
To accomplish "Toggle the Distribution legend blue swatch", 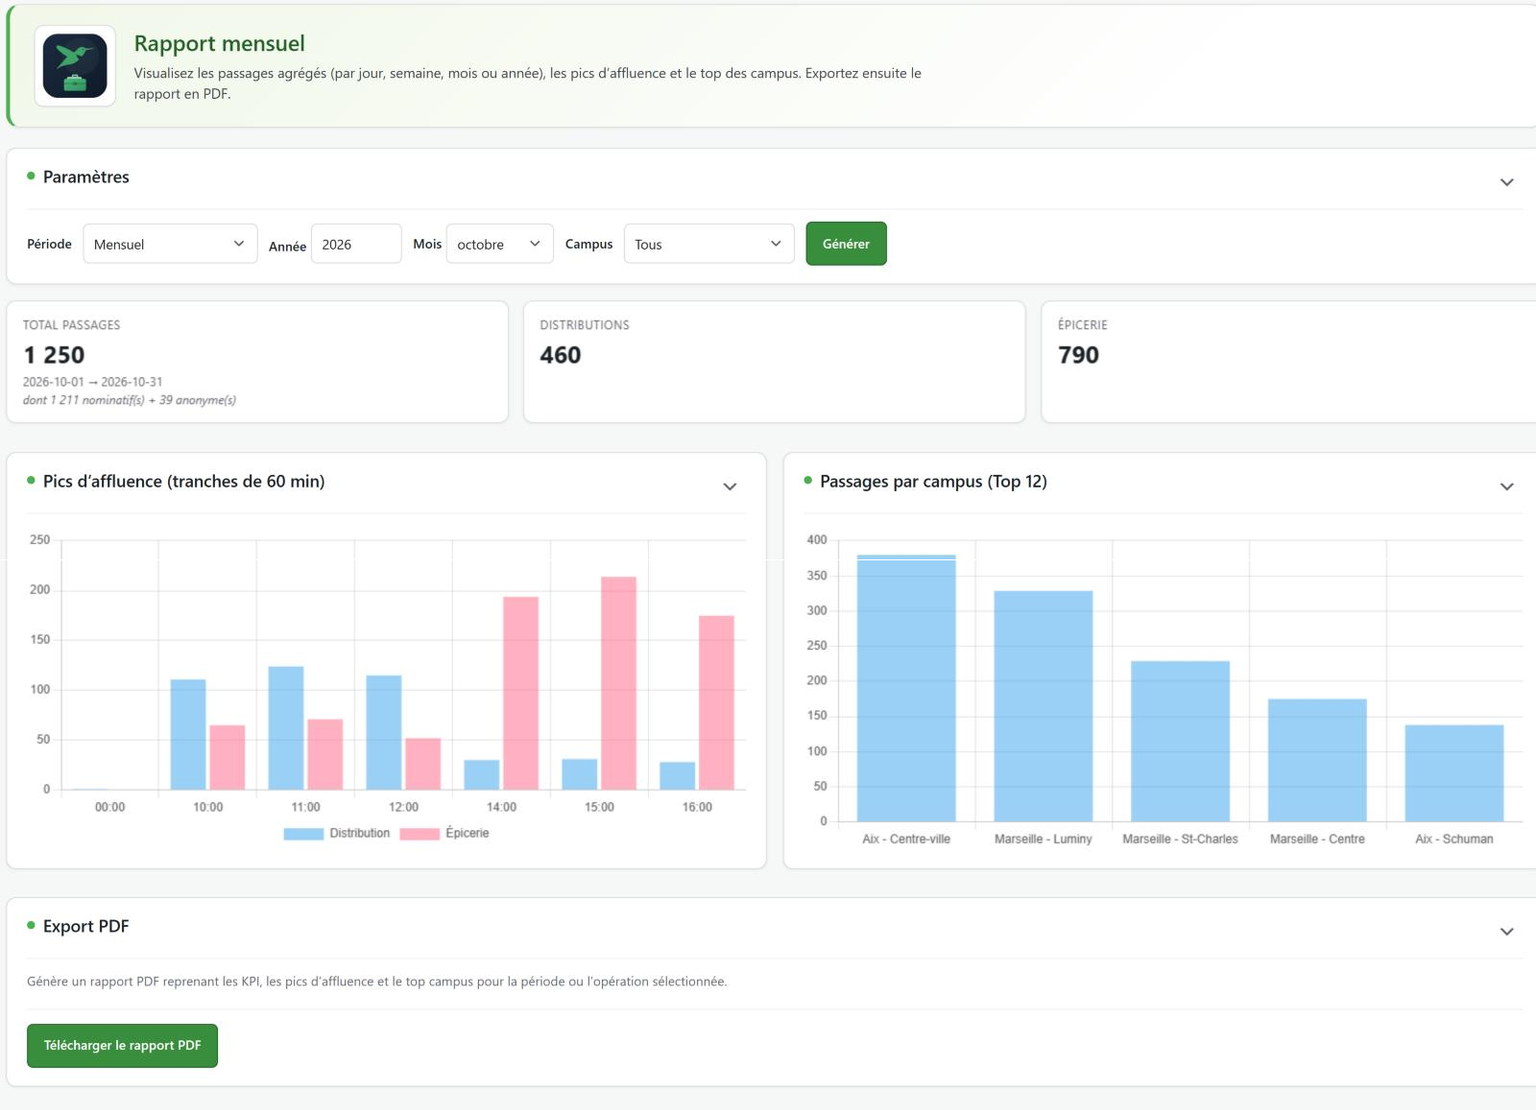I will pyautogui.click(x=303, y=834).
